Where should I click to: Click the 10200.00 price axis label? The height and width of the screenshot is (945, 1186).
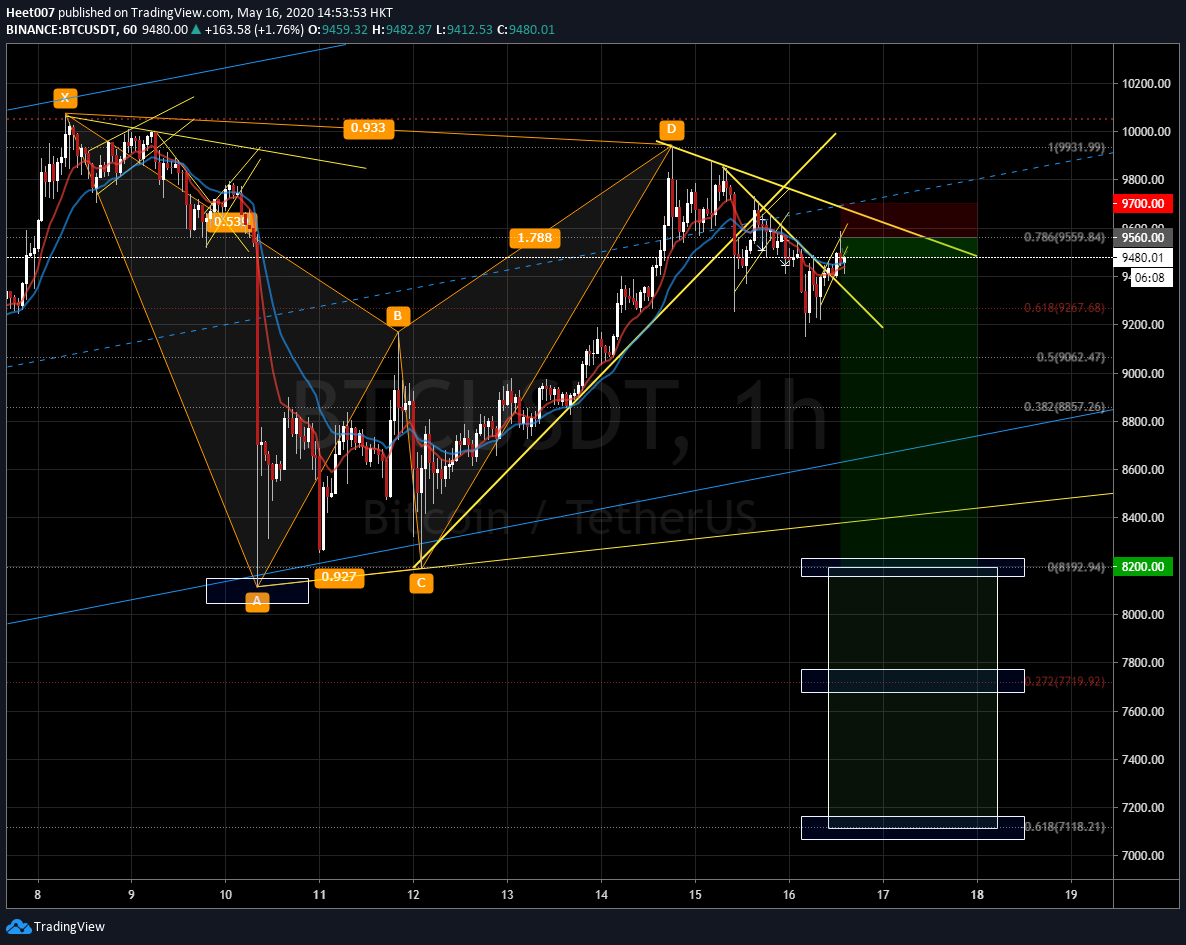click(1147, 83)
